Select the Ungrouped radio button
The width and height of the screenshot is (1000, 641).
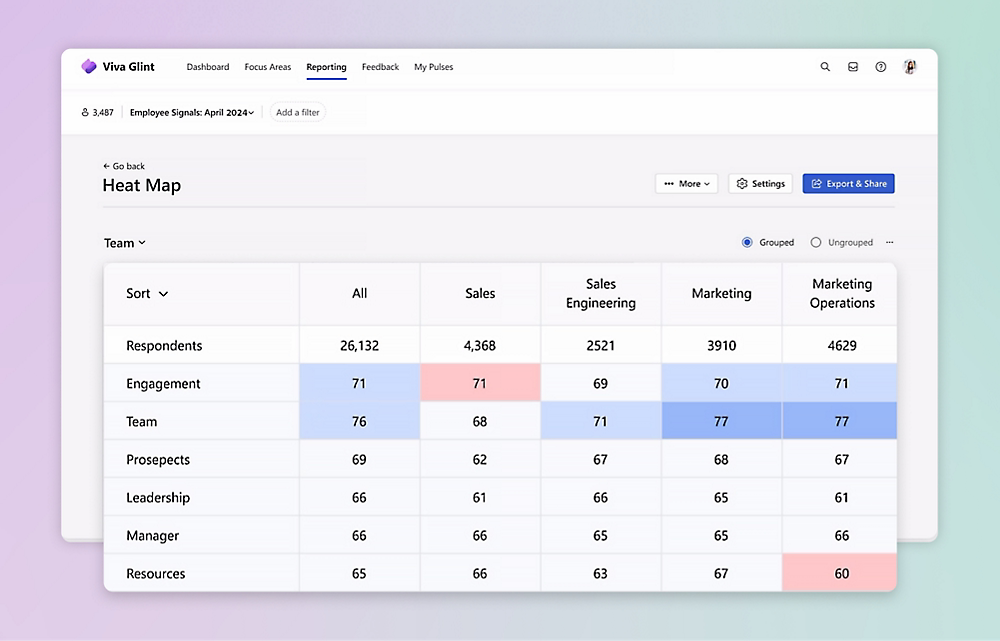point(816,243)
